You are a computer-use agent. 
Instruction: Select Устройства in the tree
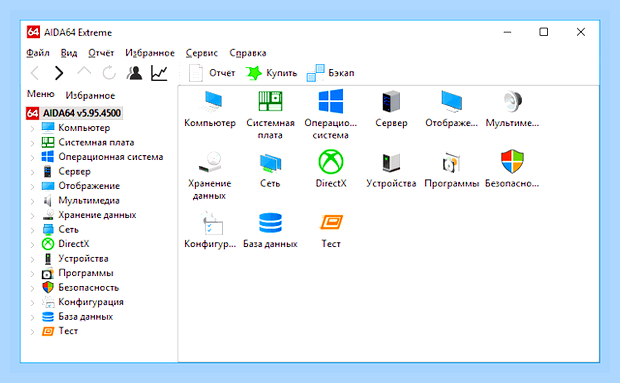pyautogui.click(x=83, y=258)
